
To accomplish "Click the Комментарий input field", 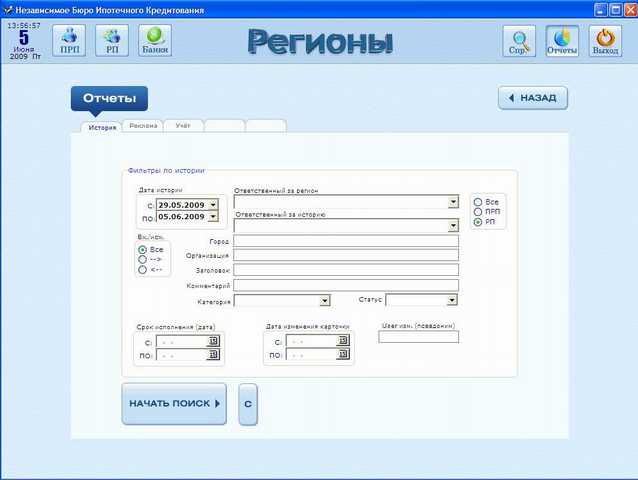I will (346, 285).
